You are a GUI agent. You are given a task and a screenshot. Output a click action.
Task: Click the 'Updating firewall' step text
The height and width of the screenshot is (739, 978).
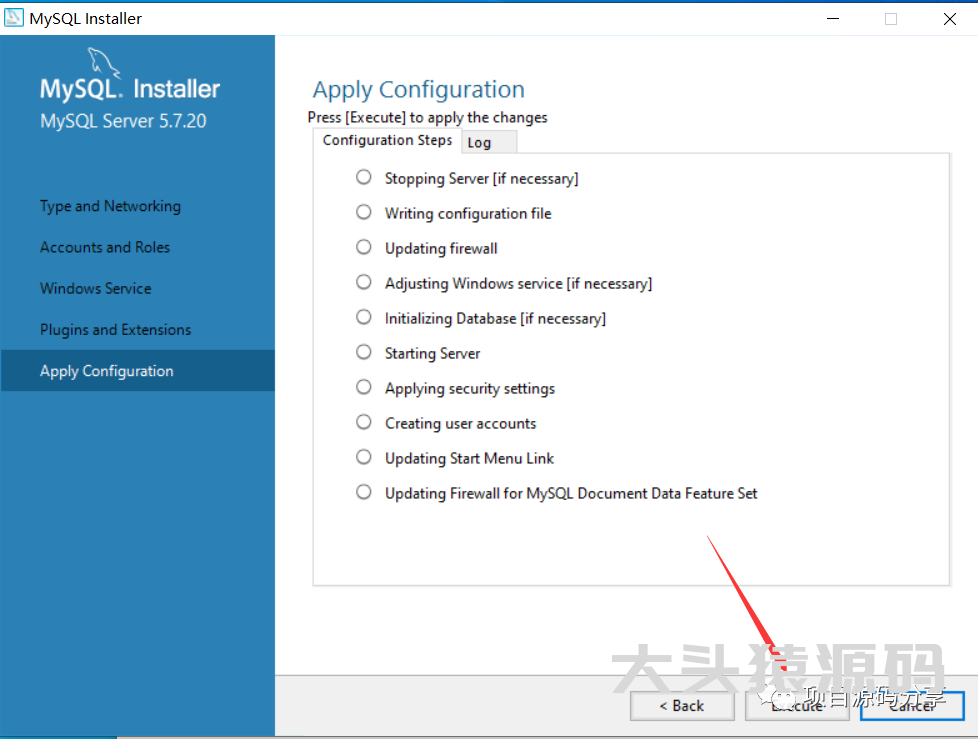point(441,249)
